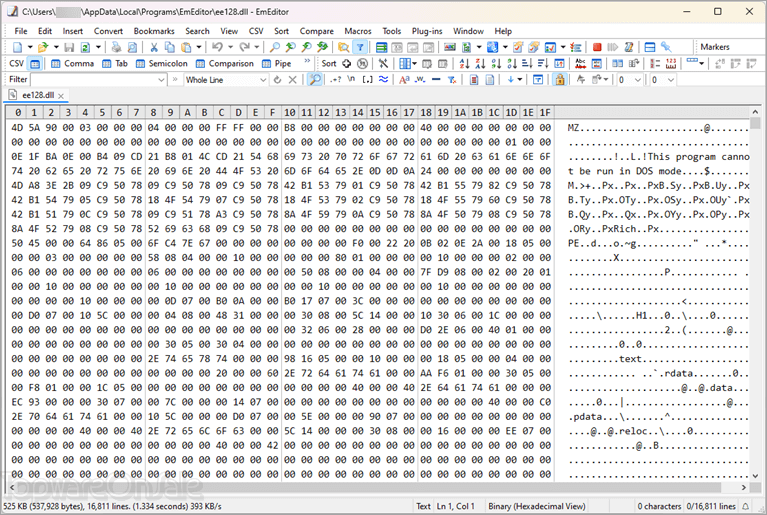The width and height of the screenshot is (767, 515).
Task: Click the Tab separated mode button
Action: [115, 64]
